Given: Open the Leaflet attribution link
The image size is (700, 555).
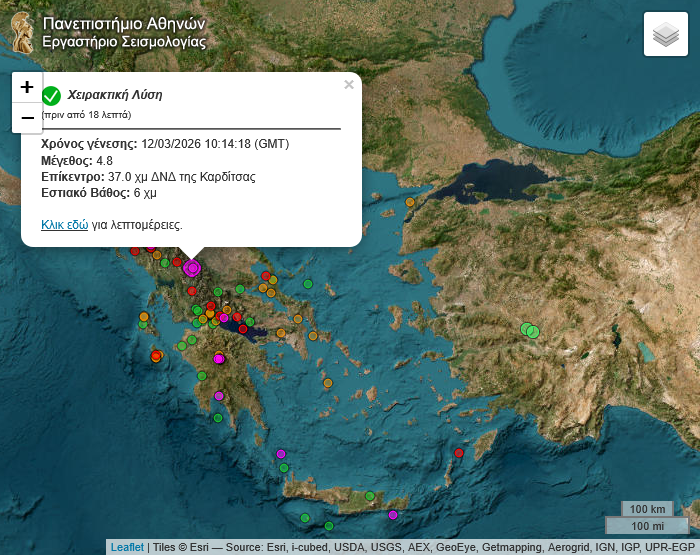Looking at the screenshot, I should [127, 547].
